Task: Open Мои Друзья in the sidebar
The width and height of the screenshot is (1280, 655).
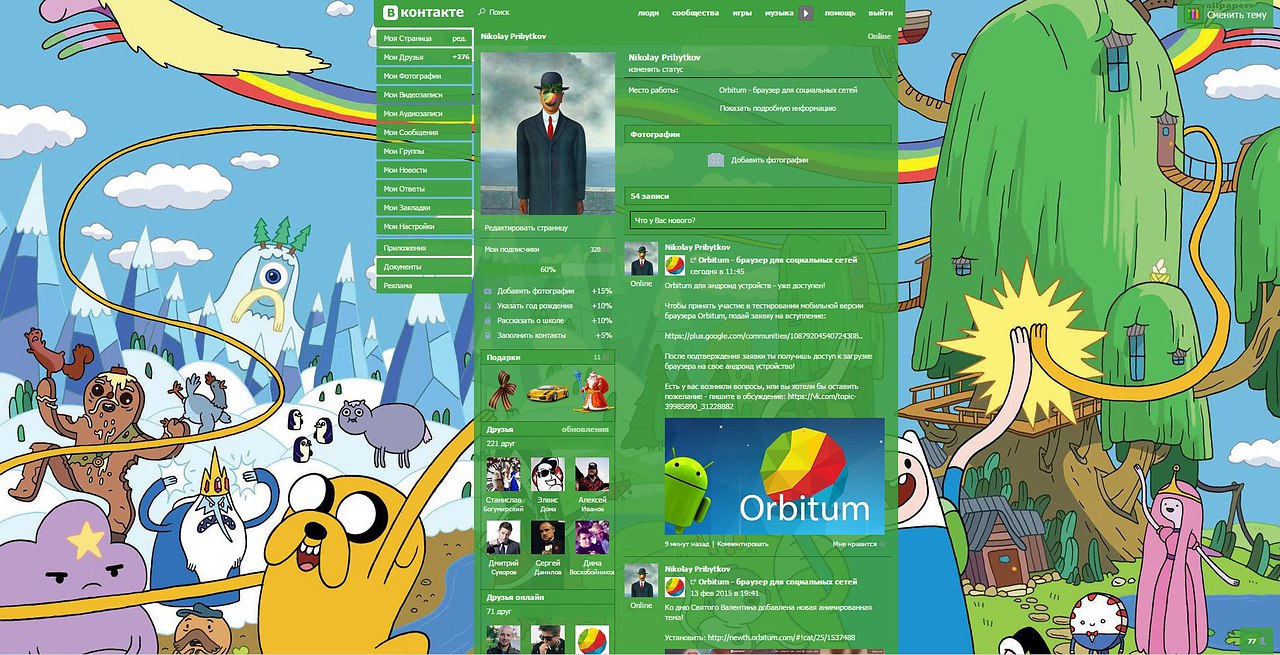Action: point(424,57)
